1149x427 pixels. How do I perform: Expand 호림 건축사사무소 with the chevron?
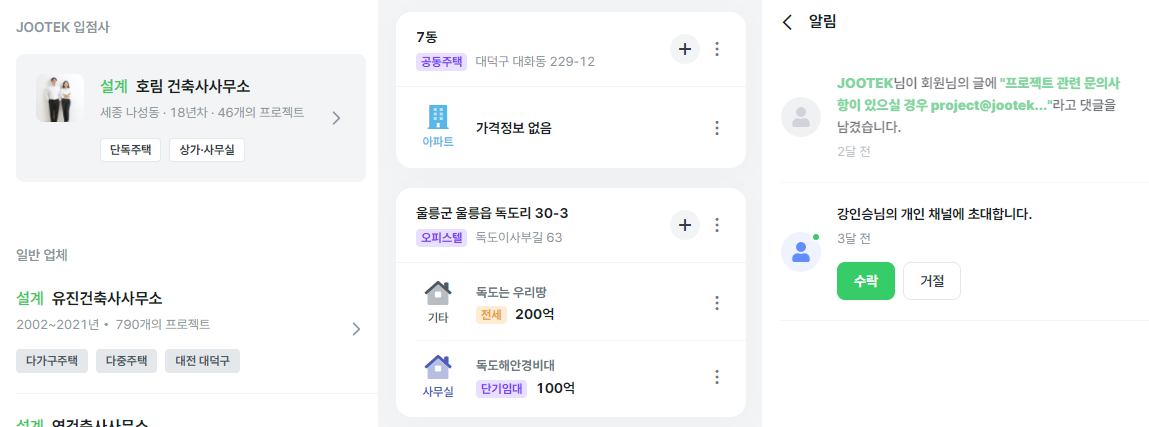[336, 118]
